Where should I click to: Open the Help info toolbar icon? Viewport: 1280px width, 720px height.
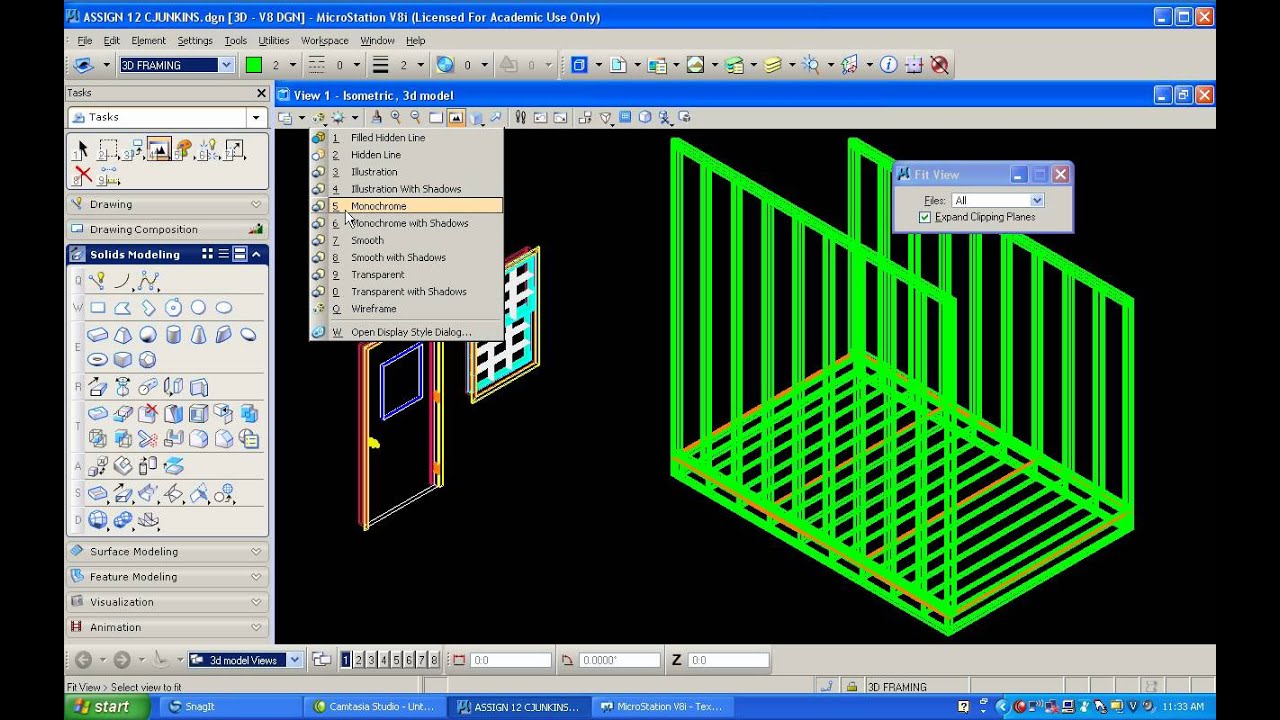[x=888, y=65]
